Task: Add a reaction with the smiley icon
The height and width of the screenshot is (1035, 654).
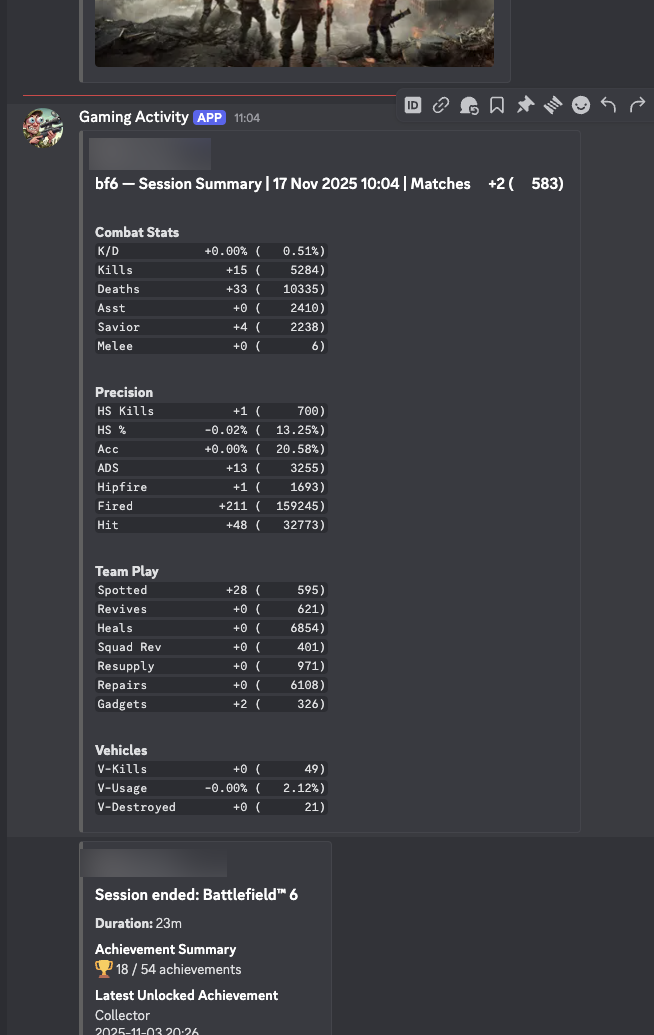Action: tap(581, 105)
